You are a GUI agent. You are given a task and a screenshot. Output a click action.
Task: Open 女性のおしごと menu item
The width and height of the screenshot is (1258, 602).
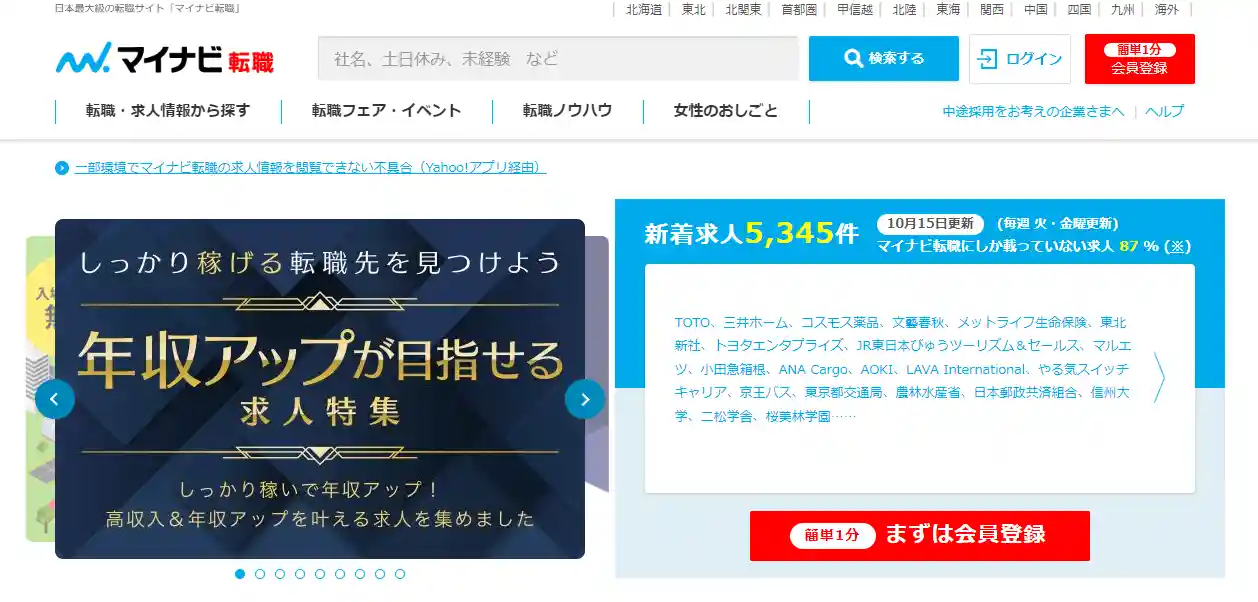click(x=726, y=111)
